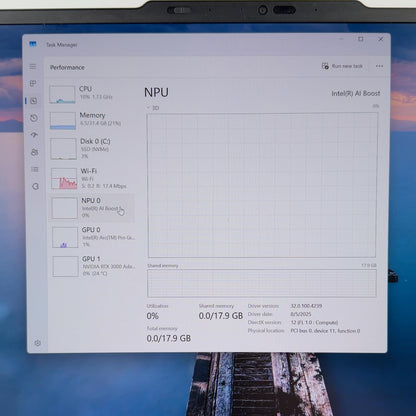
Task: Select the Memory performance entry
Action: click(x=91, y=120)
